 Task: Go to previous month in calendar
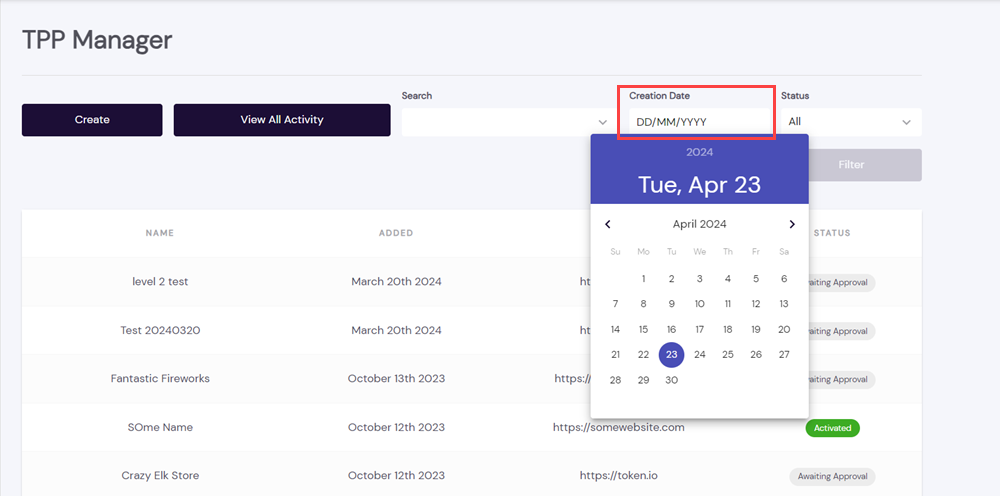608,225
